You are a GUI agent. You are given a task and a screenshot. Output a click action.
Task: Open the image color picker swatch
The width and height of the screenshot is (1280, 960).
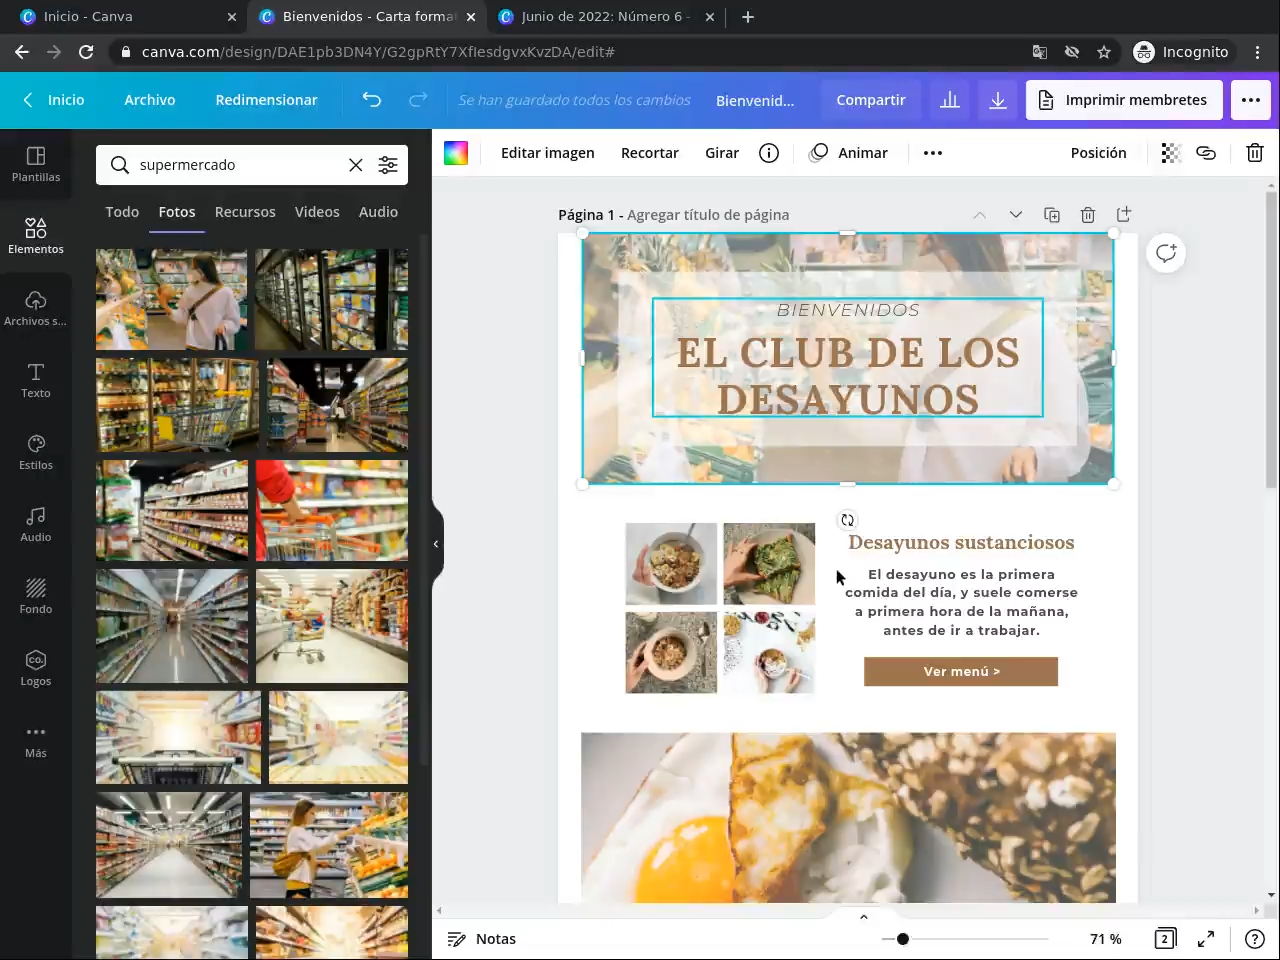456,153
